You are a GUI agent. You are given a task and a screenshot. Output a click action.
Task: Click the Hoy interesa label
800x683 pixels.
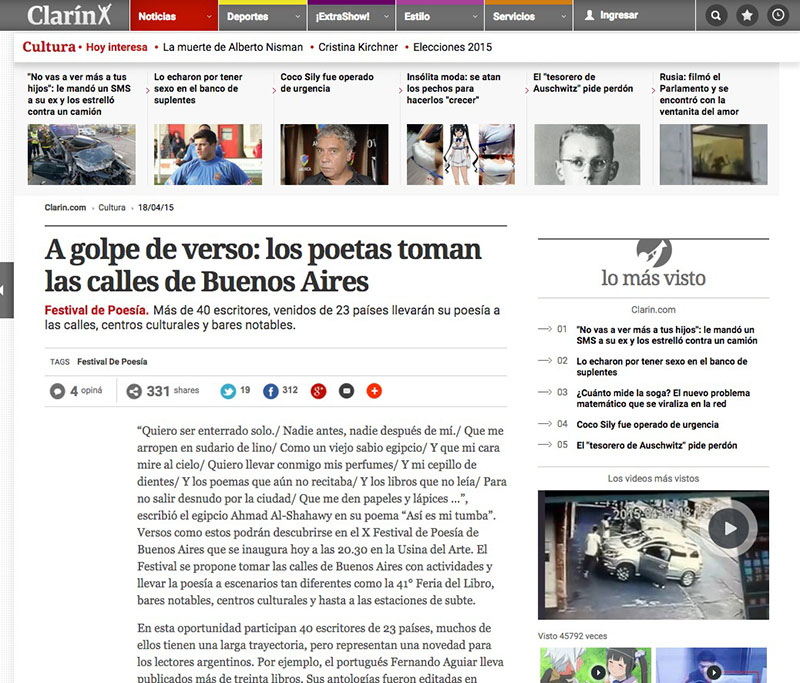[116, 47]
